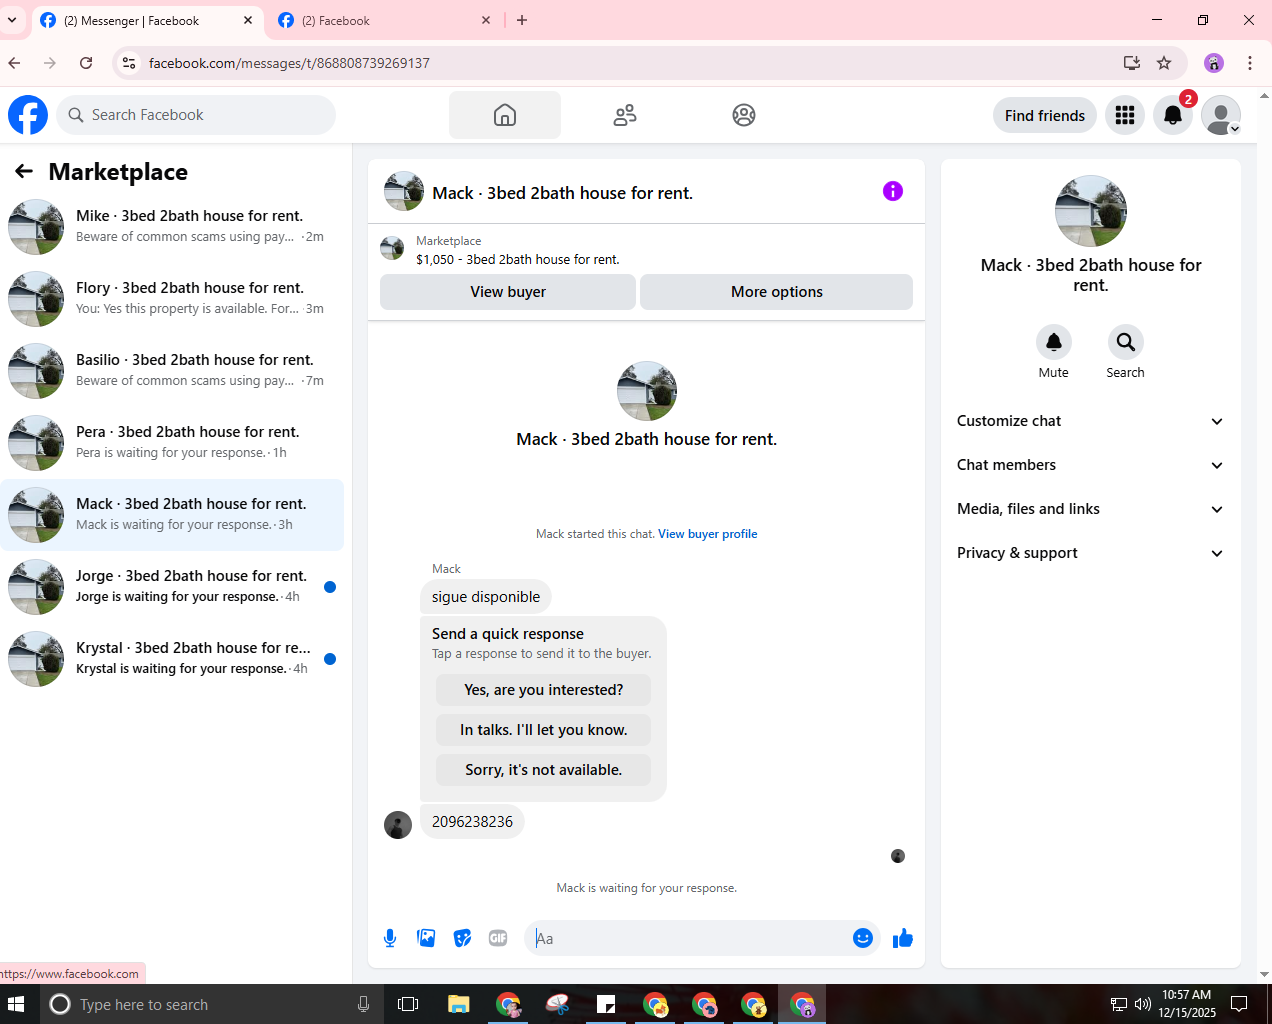Open the Chrome profile avatar
Screen dimensions: 1272x1024
(1214, 63)
